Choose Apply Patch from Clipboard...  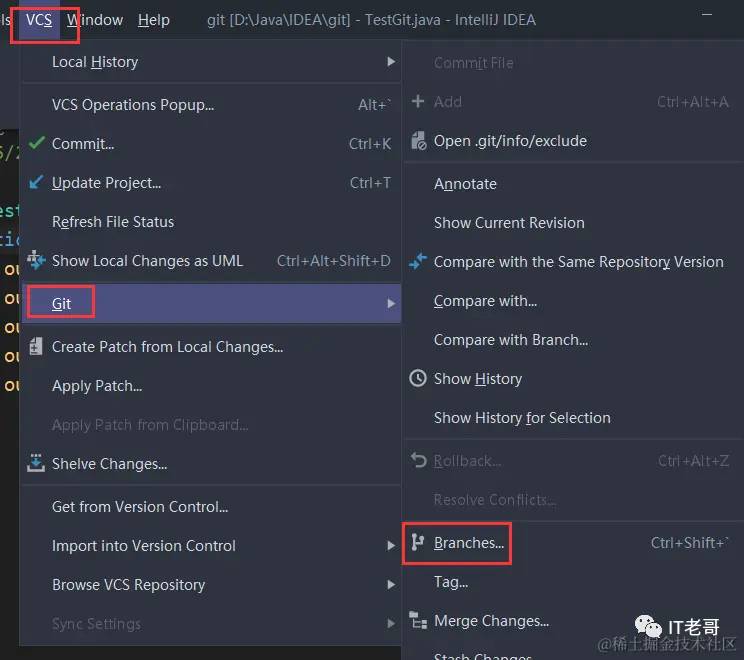pos(212,425)
